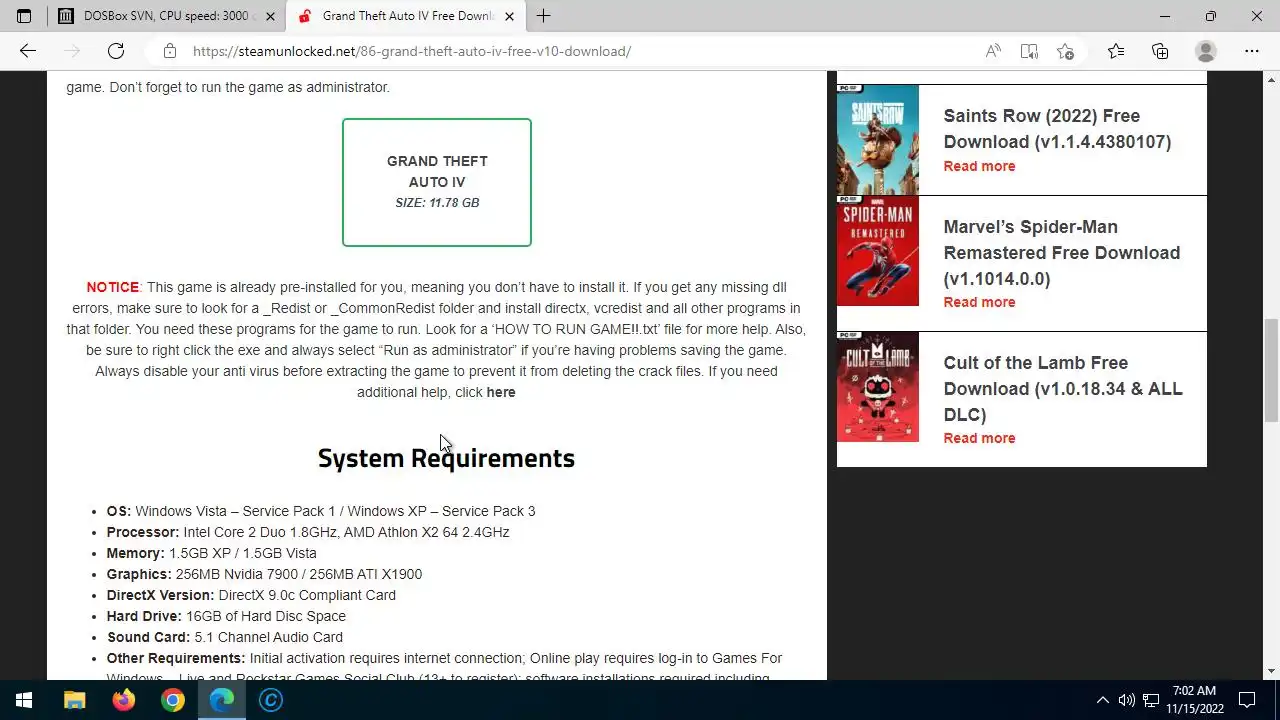
Task: Click the browser Back arrow
Action: click(28, 51)
